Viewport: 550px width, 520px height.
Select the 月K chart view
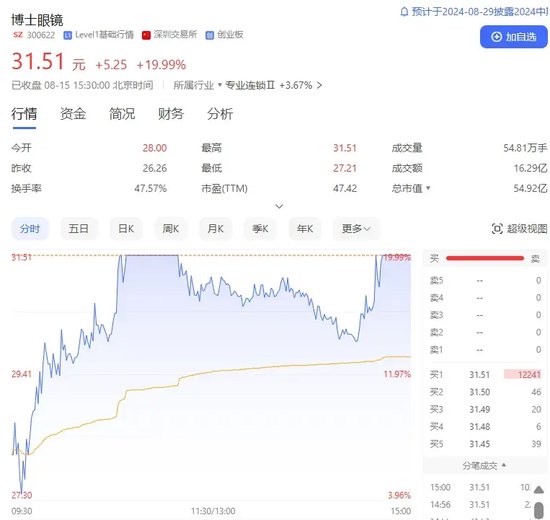point(215,229)
